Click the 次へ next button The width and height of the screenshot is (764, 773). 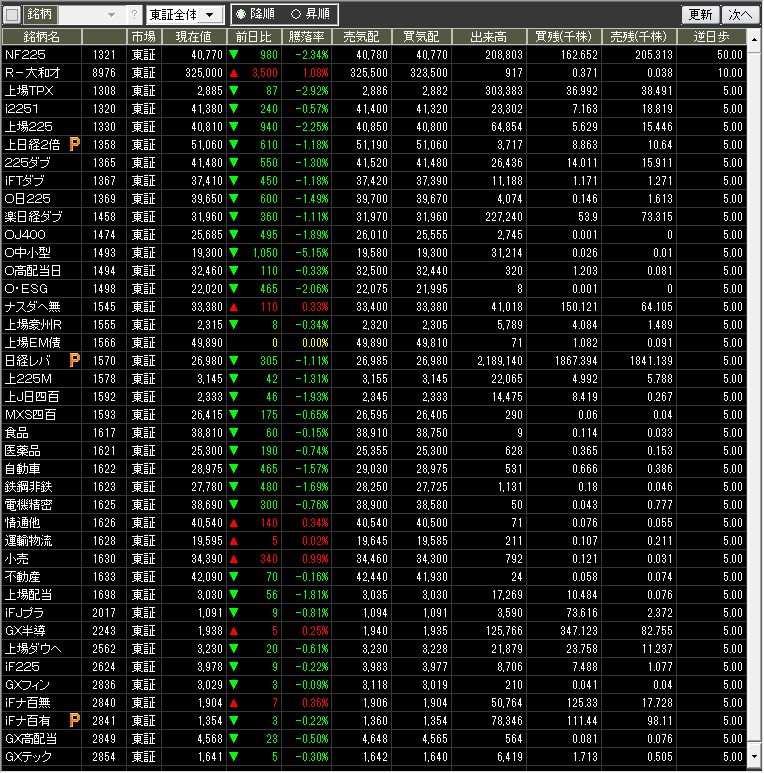click(x=740, y=14)
